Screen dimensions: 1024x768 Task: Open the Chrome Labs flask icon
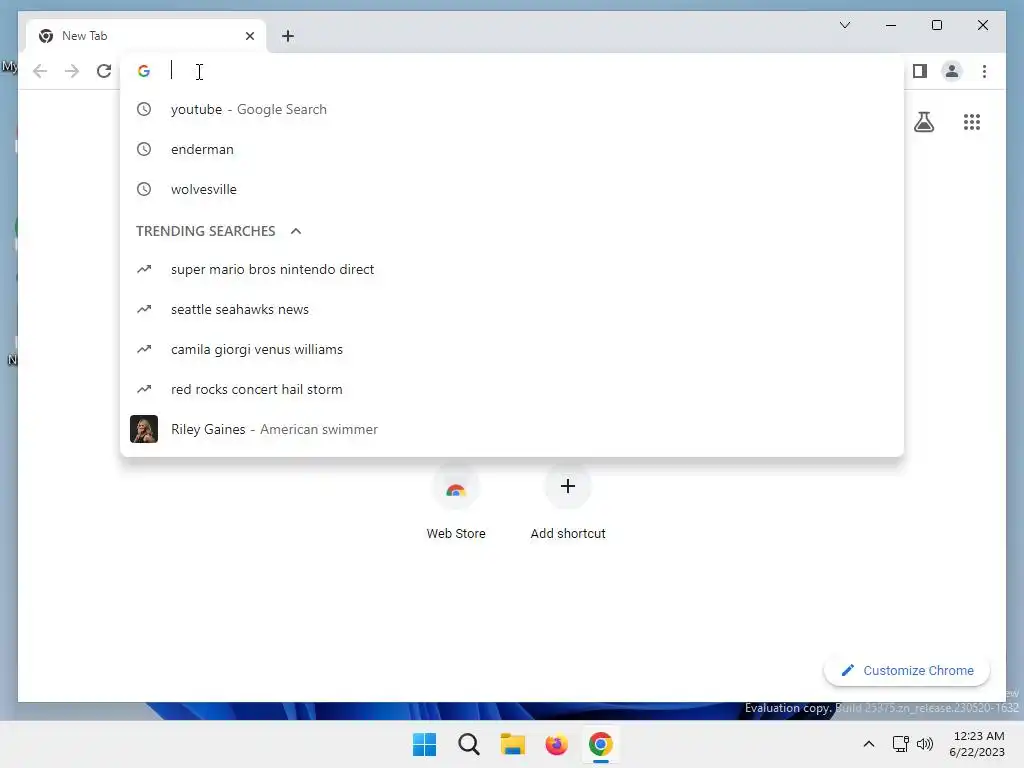click(x=923, y=121)
